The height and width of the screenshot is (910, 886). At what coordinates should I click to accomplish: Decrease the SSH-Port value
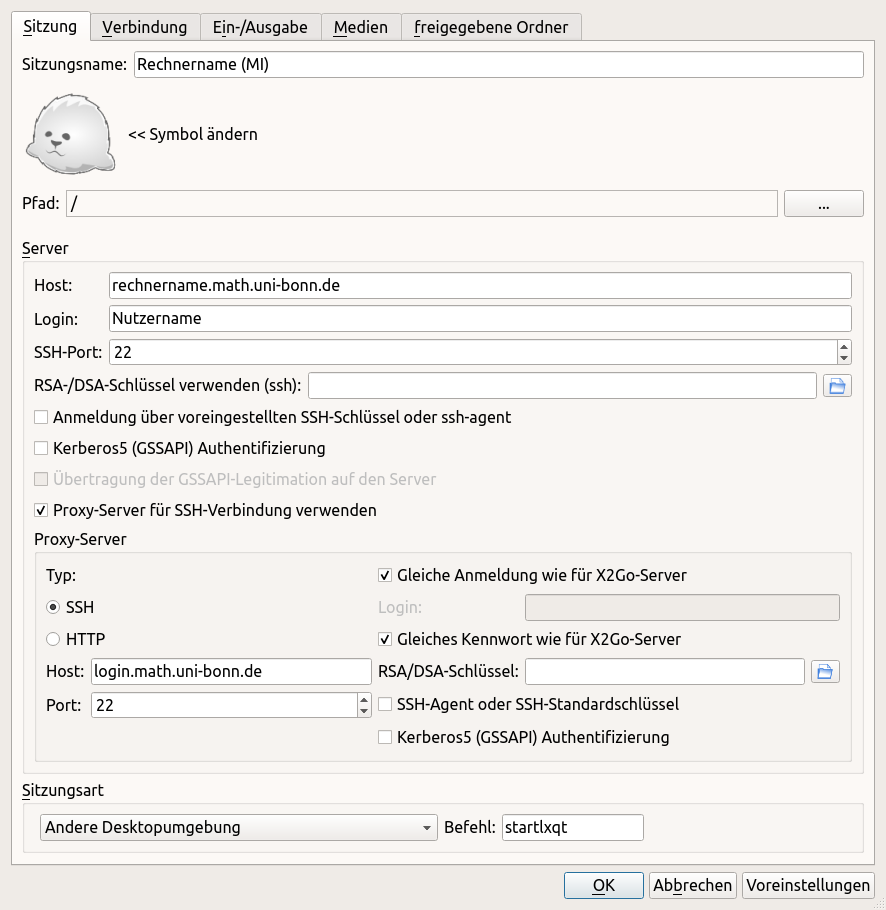click(844, 358)
